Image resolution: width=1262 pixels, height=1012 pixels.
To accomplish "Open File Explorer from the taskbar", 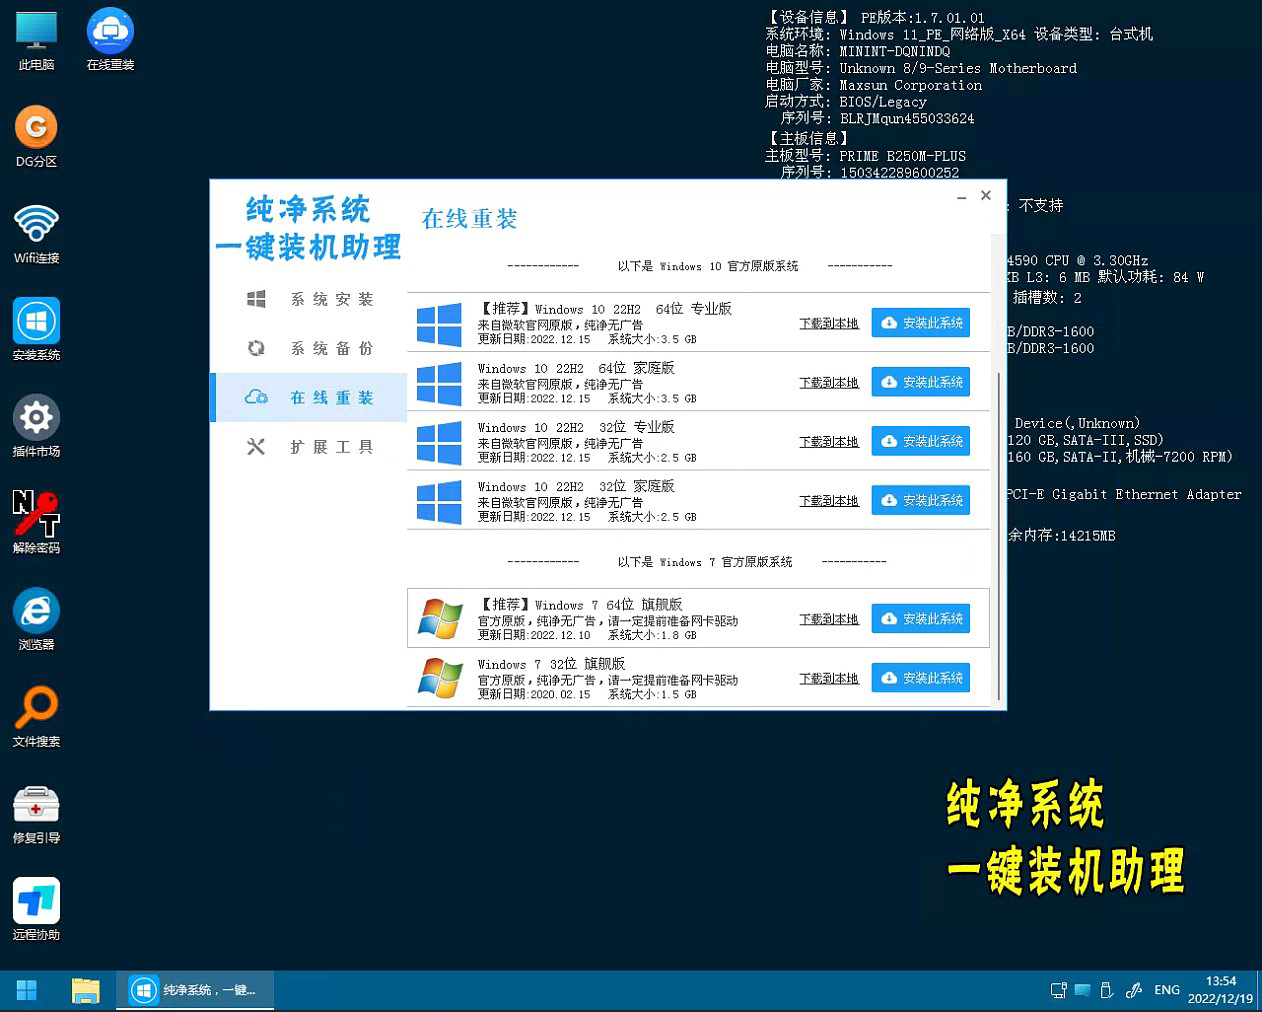I will tap(86, 990).
